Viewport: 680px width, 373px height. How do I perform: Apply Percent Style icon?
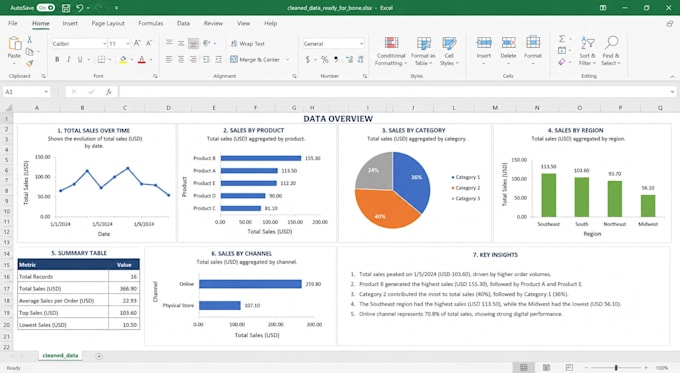(324, 59)
